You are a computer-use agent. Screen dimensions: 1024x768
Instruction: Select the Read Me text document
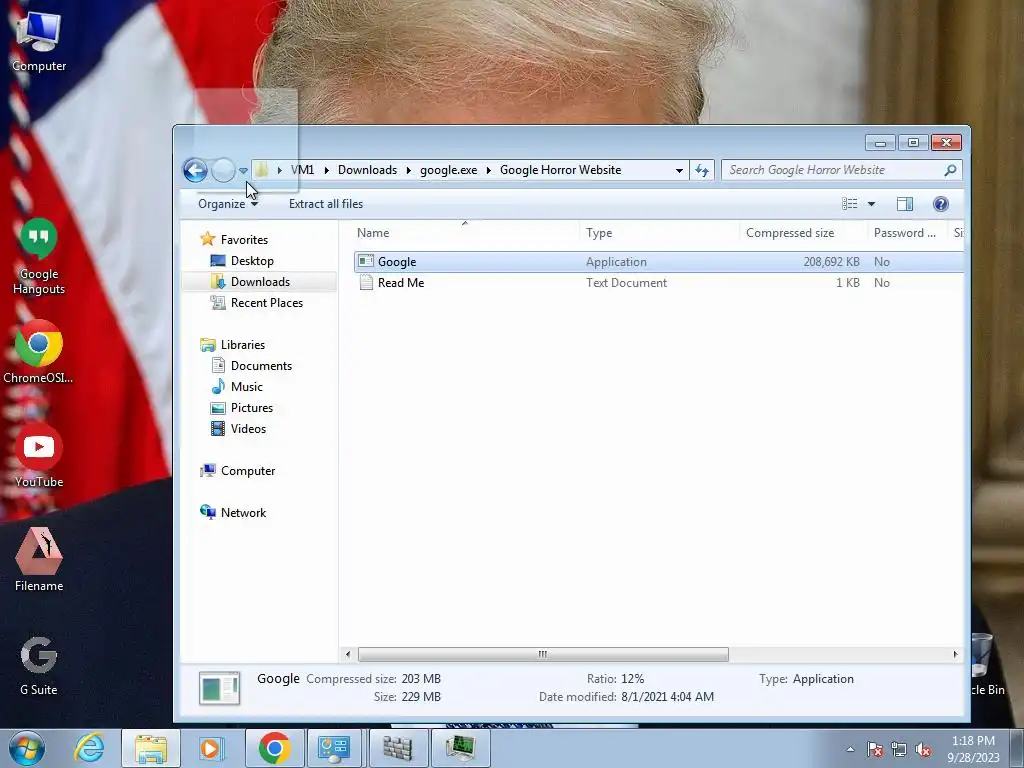pyautogui.click(x=658, y=283)
